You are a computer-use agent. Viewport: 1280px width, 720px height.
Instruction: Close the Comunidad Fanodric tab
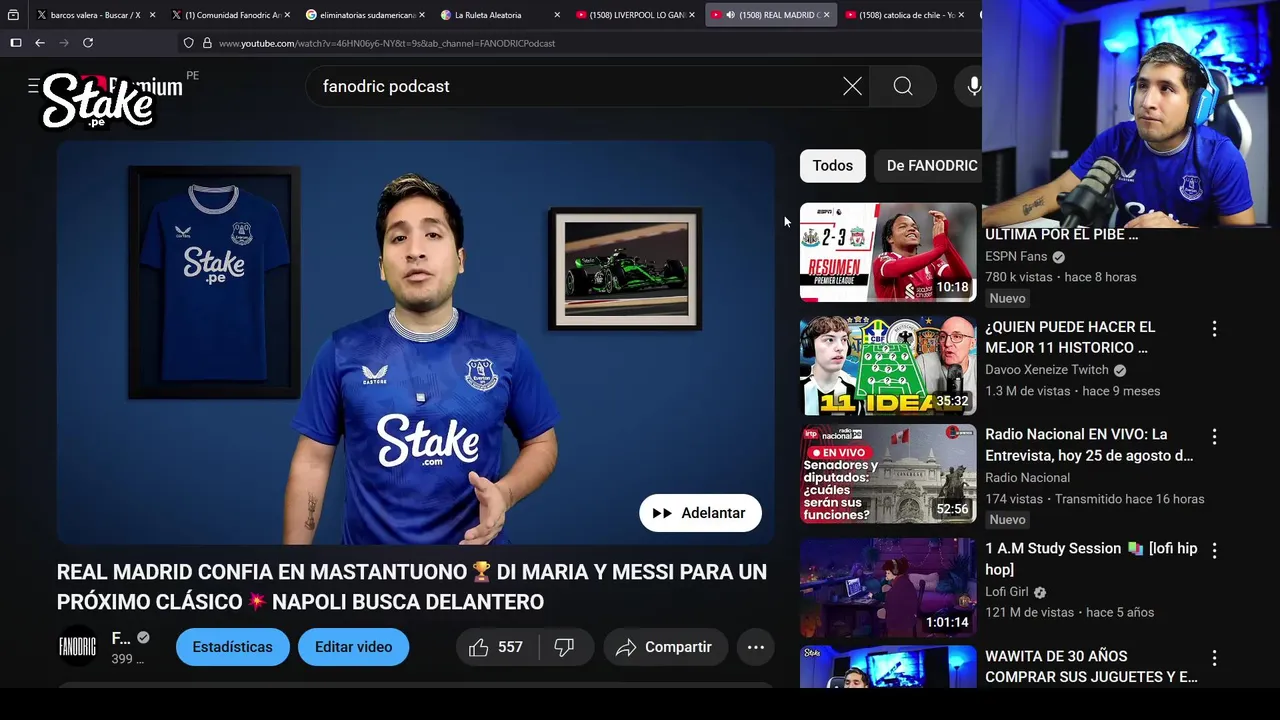pyautogui.click(x=287, y=15)
